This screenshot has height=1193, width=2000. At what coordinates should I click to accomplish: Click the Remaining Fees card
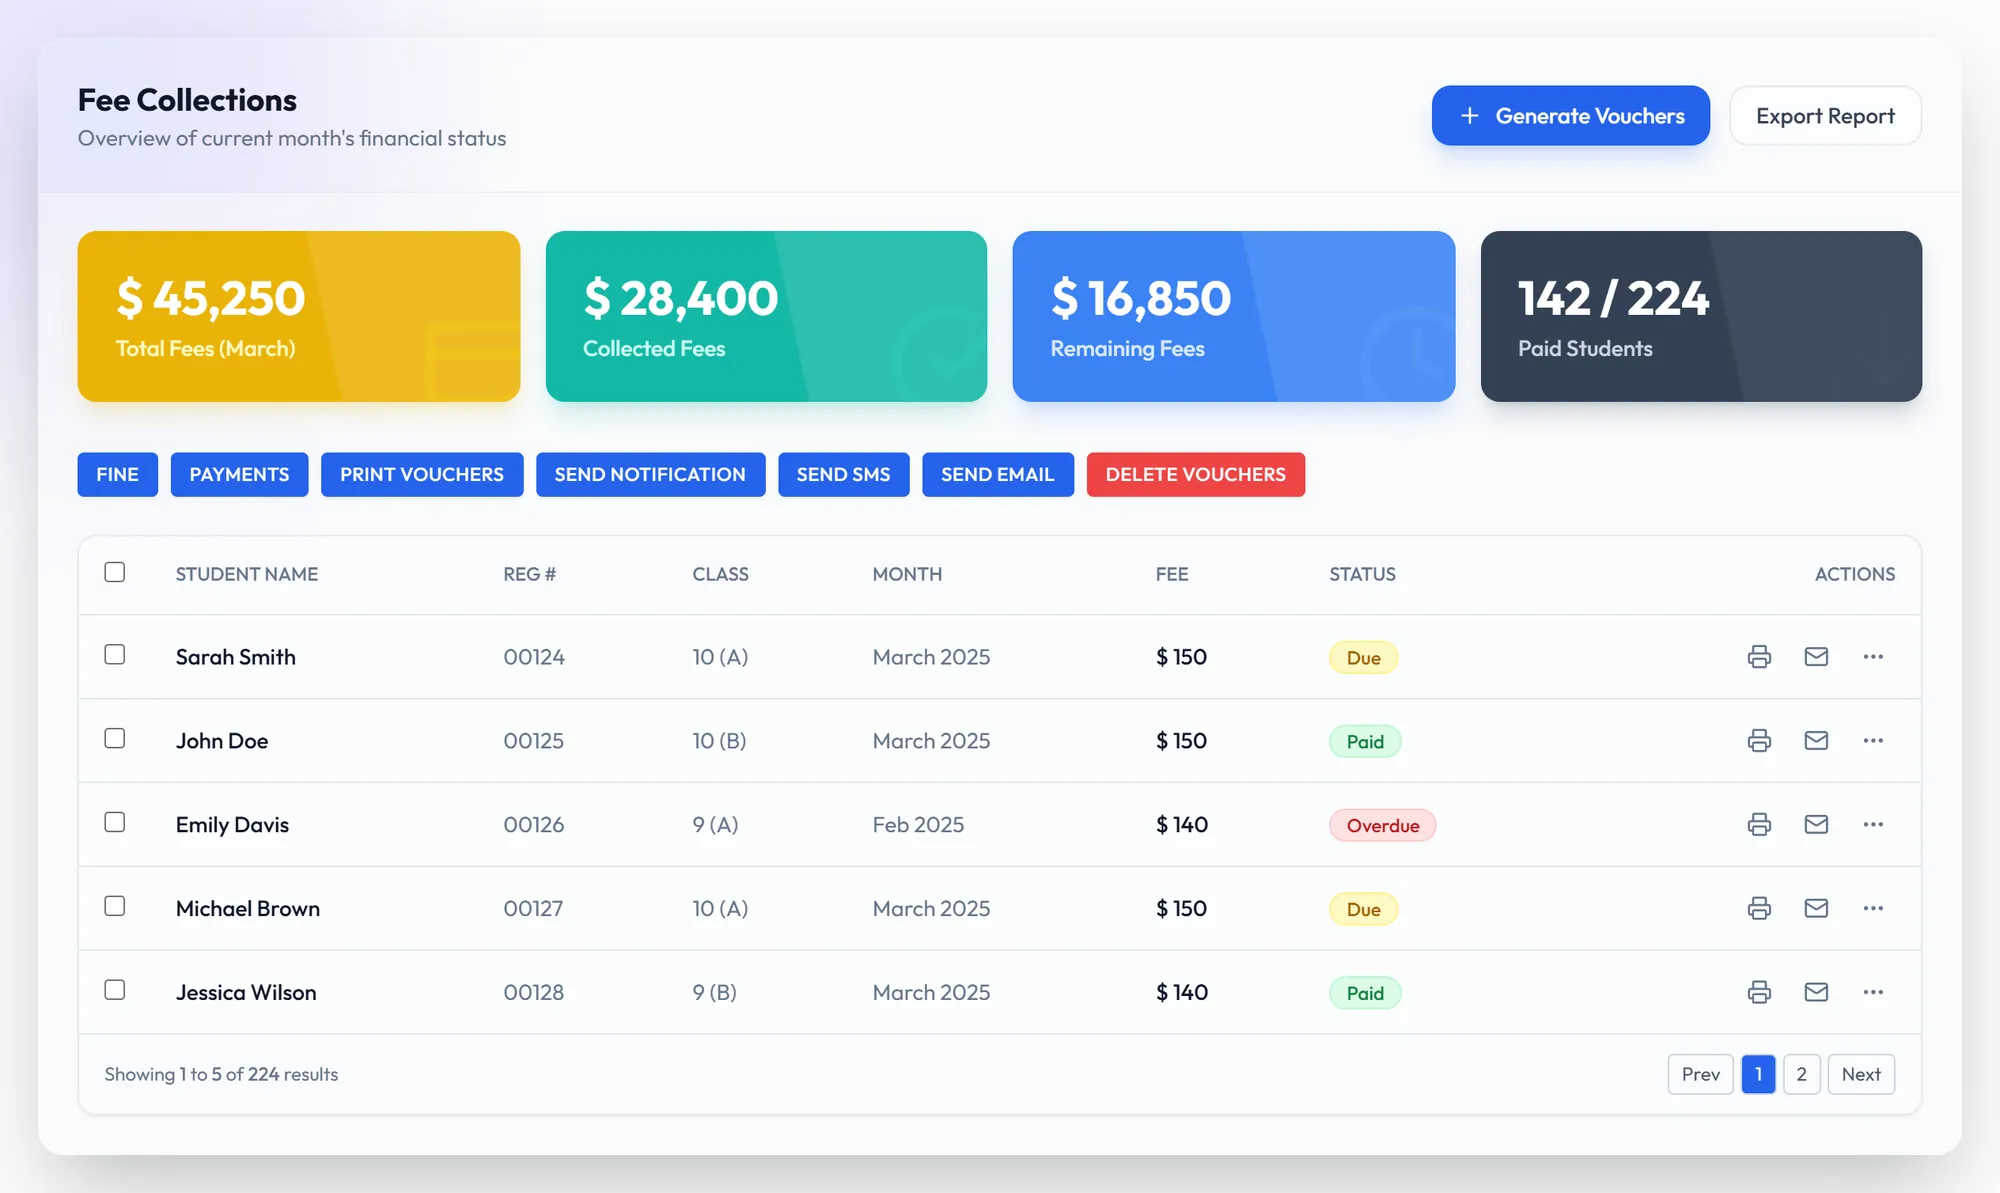click(1234, 317)
